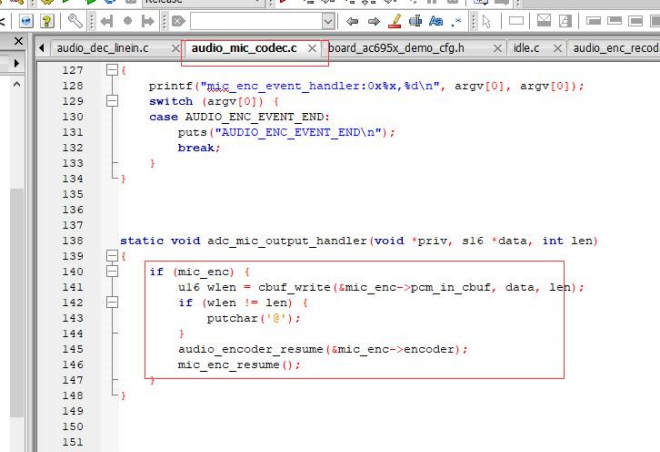Image resolution: width=660 pixels, height=452 pixels.
Task: Click the last-jump dot icon
Action: pos(128,21)
